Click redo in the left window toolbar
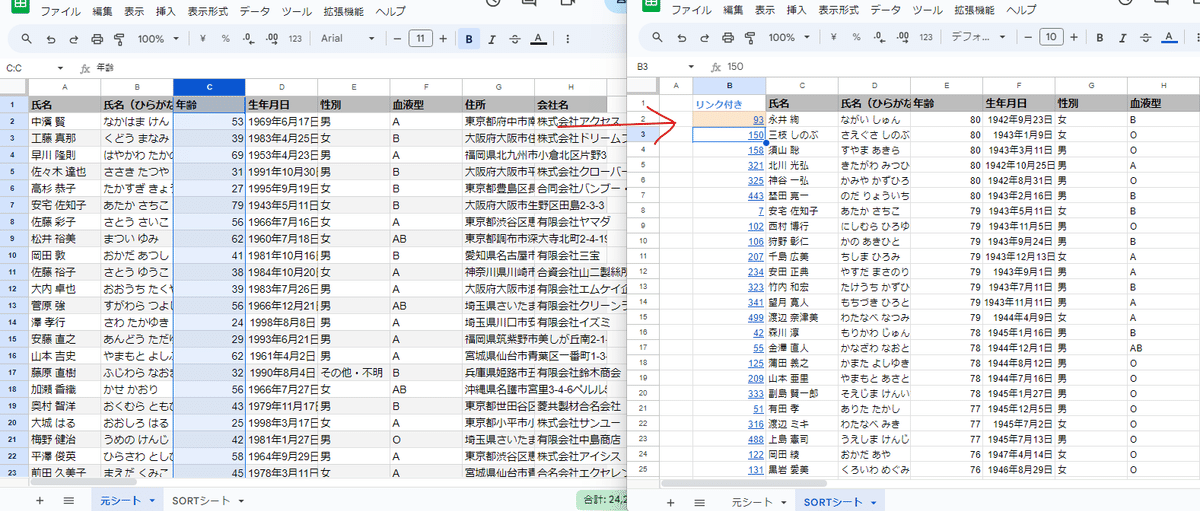The width and height of the screenshot is (1200, 511). (73, 39)
